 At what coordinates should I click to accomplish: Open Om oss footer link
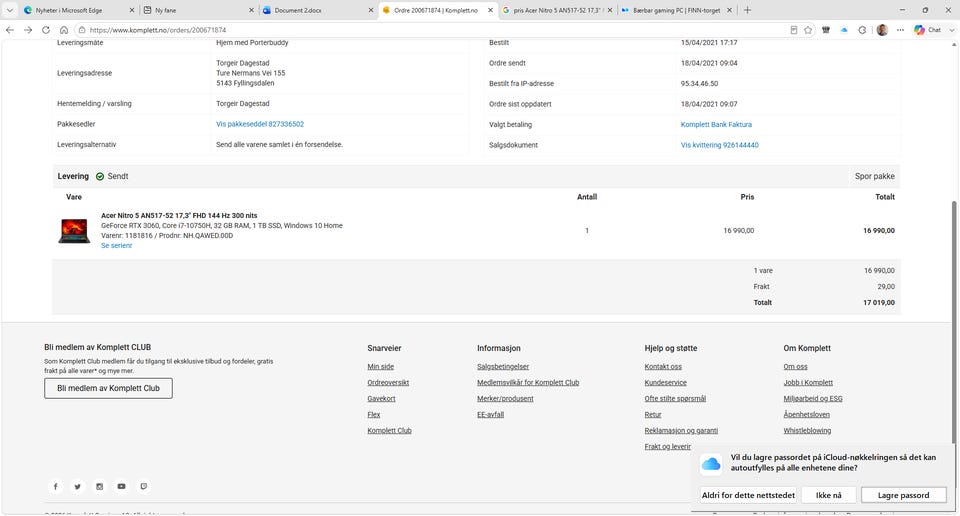pyautogui.click(x=795, y=367)
